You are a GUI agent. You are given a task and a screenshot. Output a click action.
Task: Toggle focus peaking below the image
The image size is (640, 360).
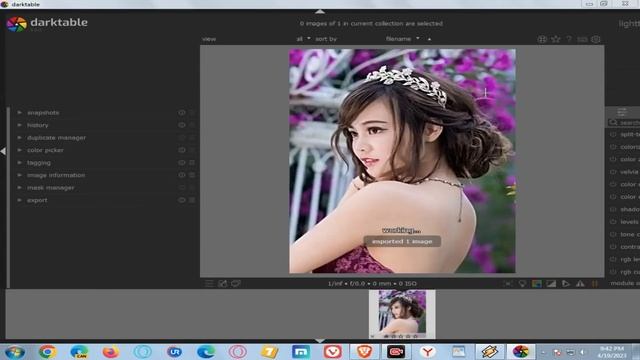pos(508,284)
